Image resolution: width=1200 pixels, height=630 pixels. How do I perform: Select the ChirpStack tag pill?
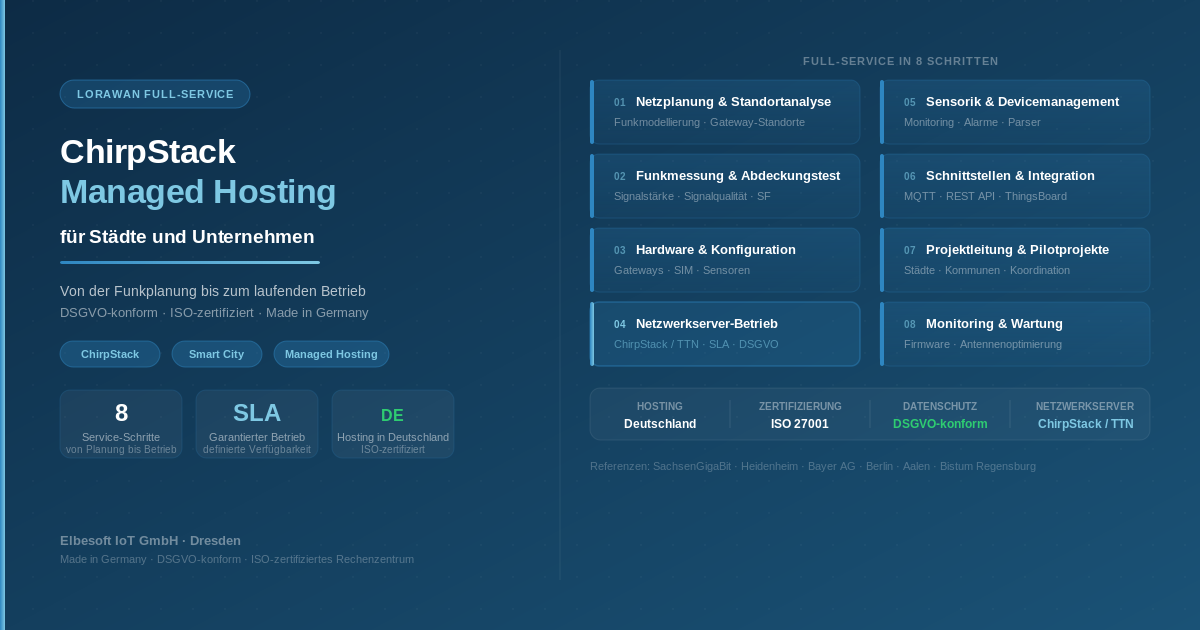tap(110, 354)
